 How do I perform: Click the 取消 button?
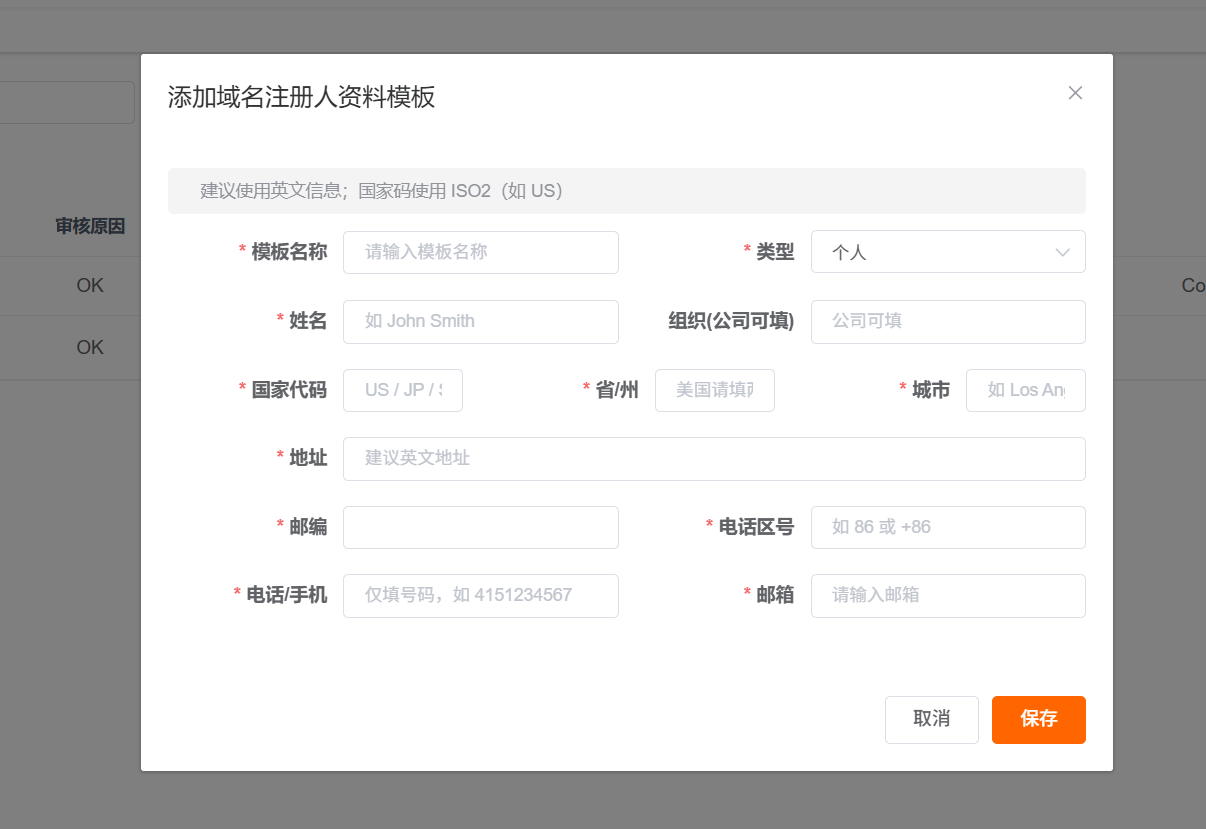(932, 719)
